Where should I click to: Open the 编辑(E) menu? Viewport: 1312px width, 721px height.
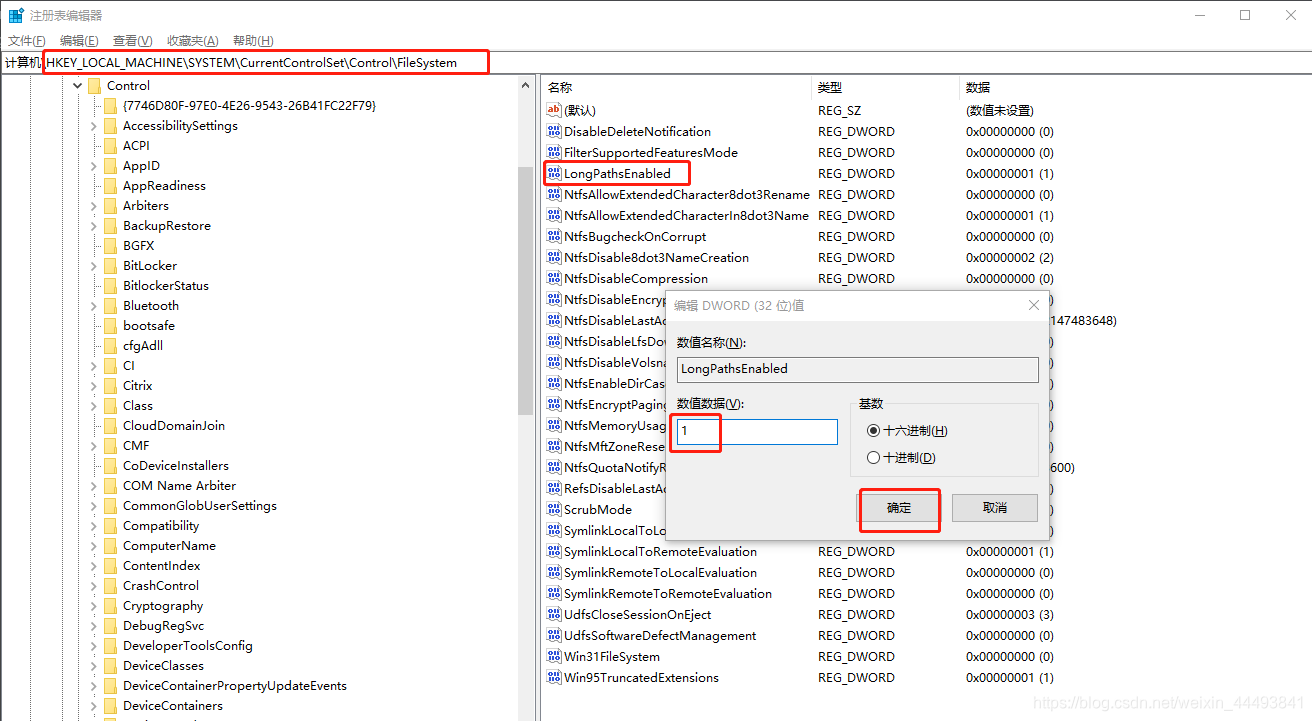point(79,40)
